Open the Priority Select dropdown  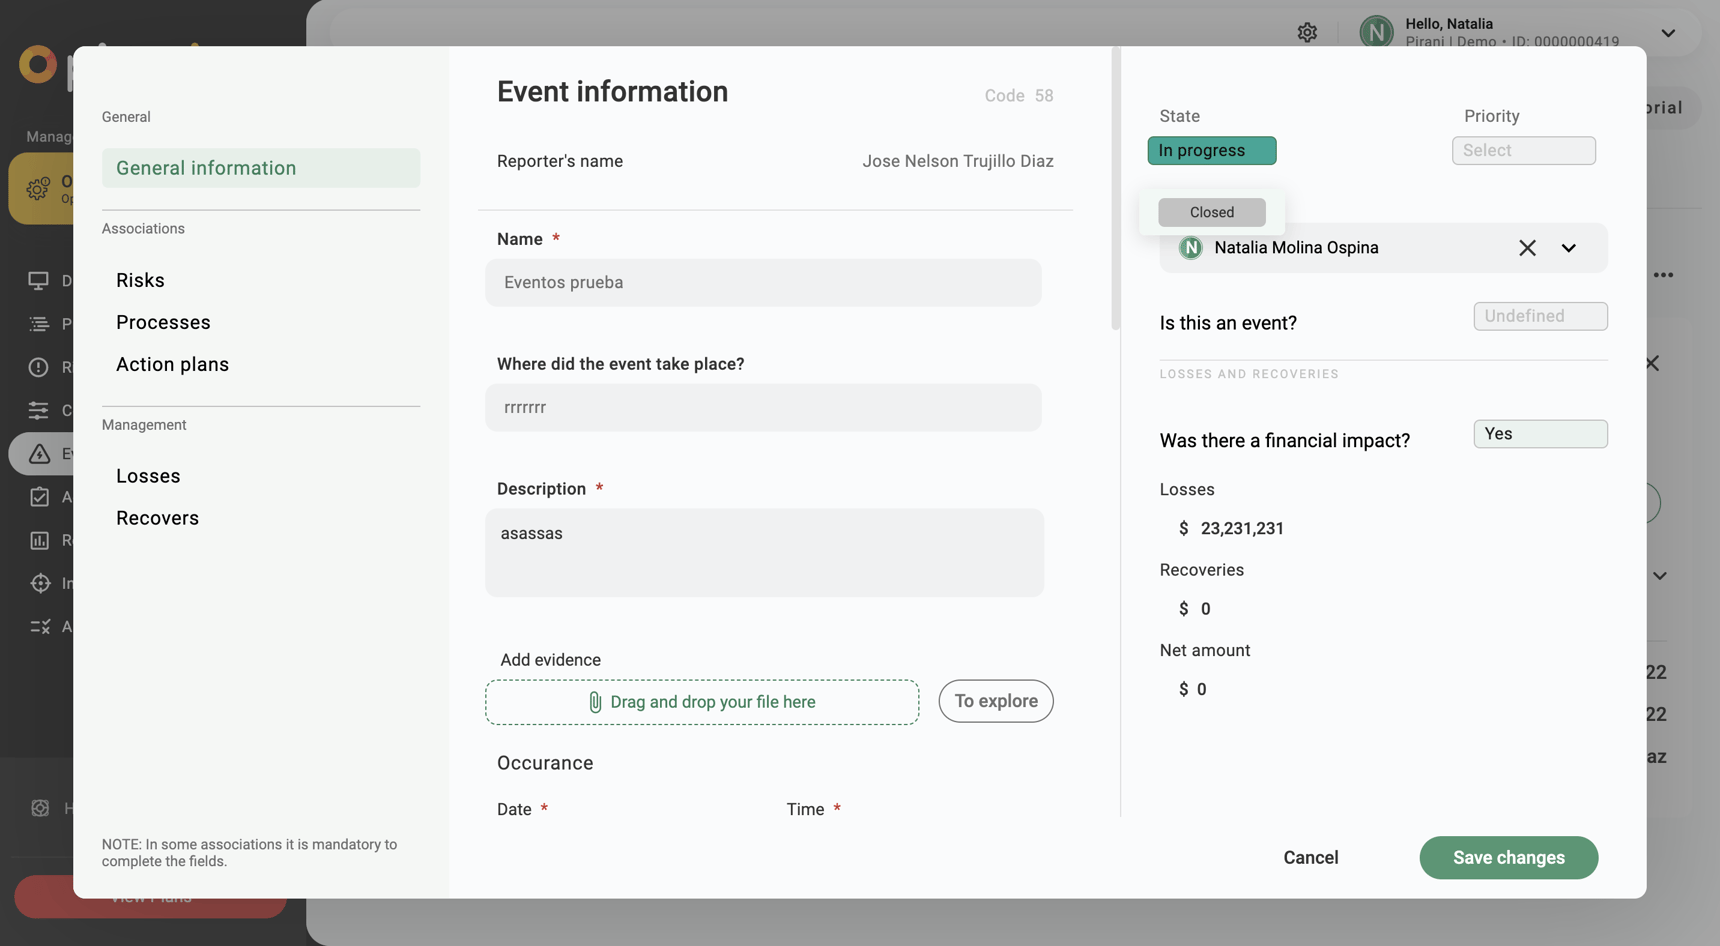pyautogui.click(x=1523, y=150)
